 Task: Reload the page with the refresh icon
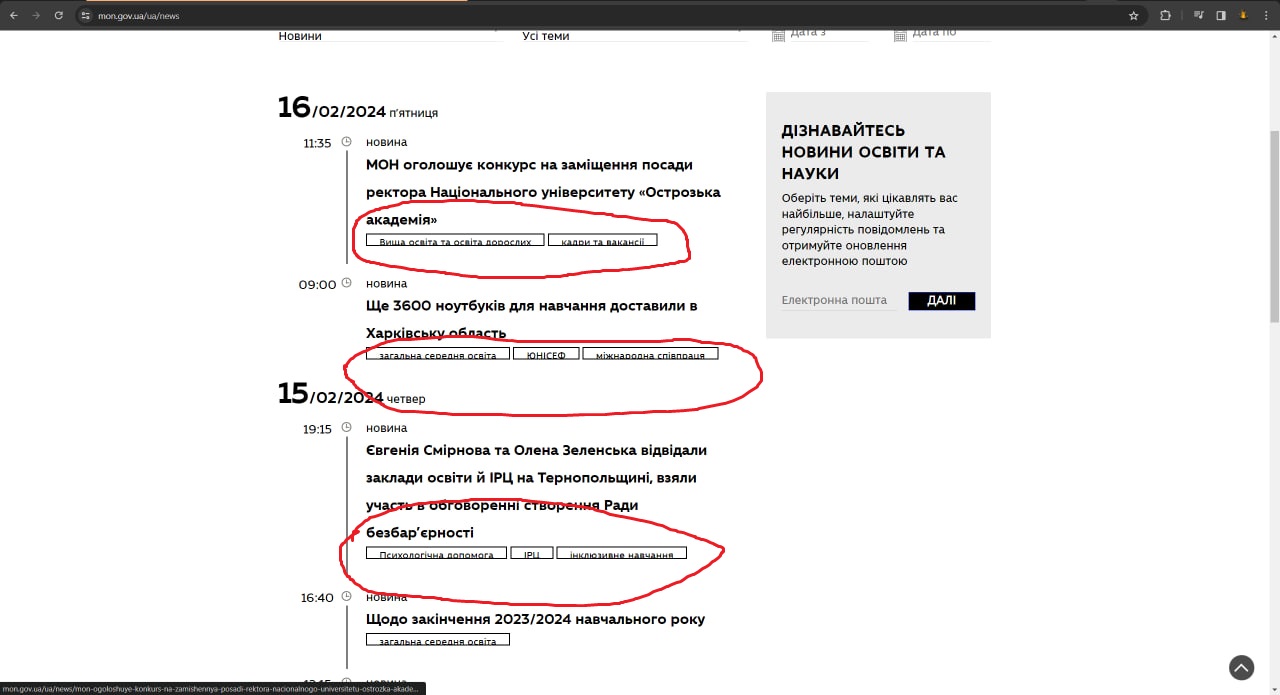(x=58, y=16)
